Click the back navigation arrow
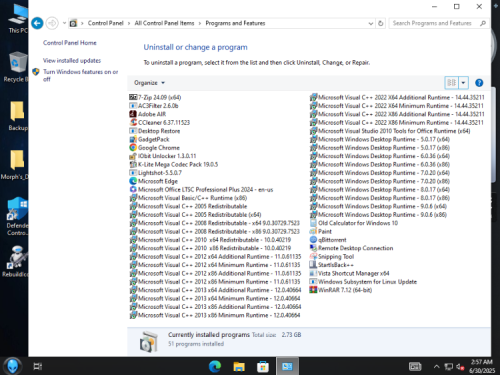Viewport: 500px width, 375px height. 37,23
